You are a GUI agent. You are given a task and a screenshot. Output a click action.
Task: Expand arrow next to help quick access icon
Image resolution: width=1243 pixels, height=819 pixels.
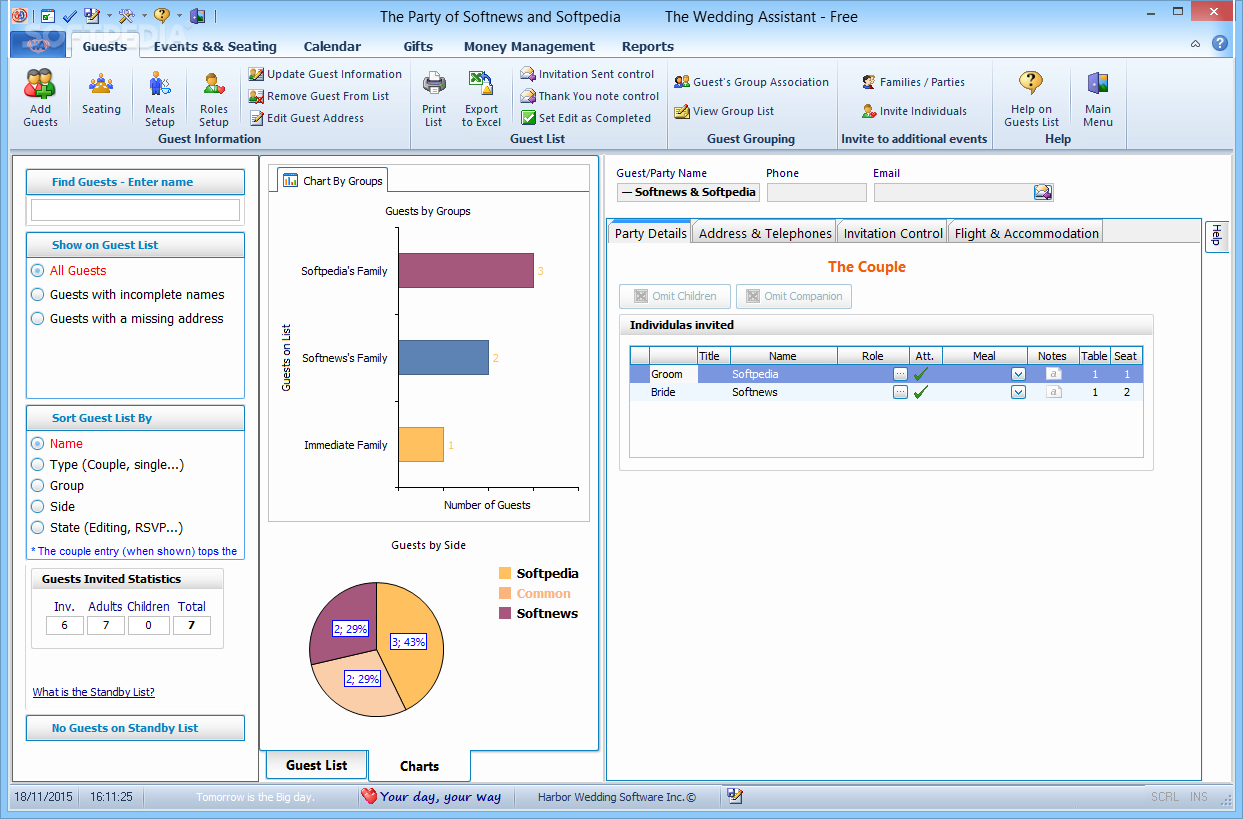179,16
